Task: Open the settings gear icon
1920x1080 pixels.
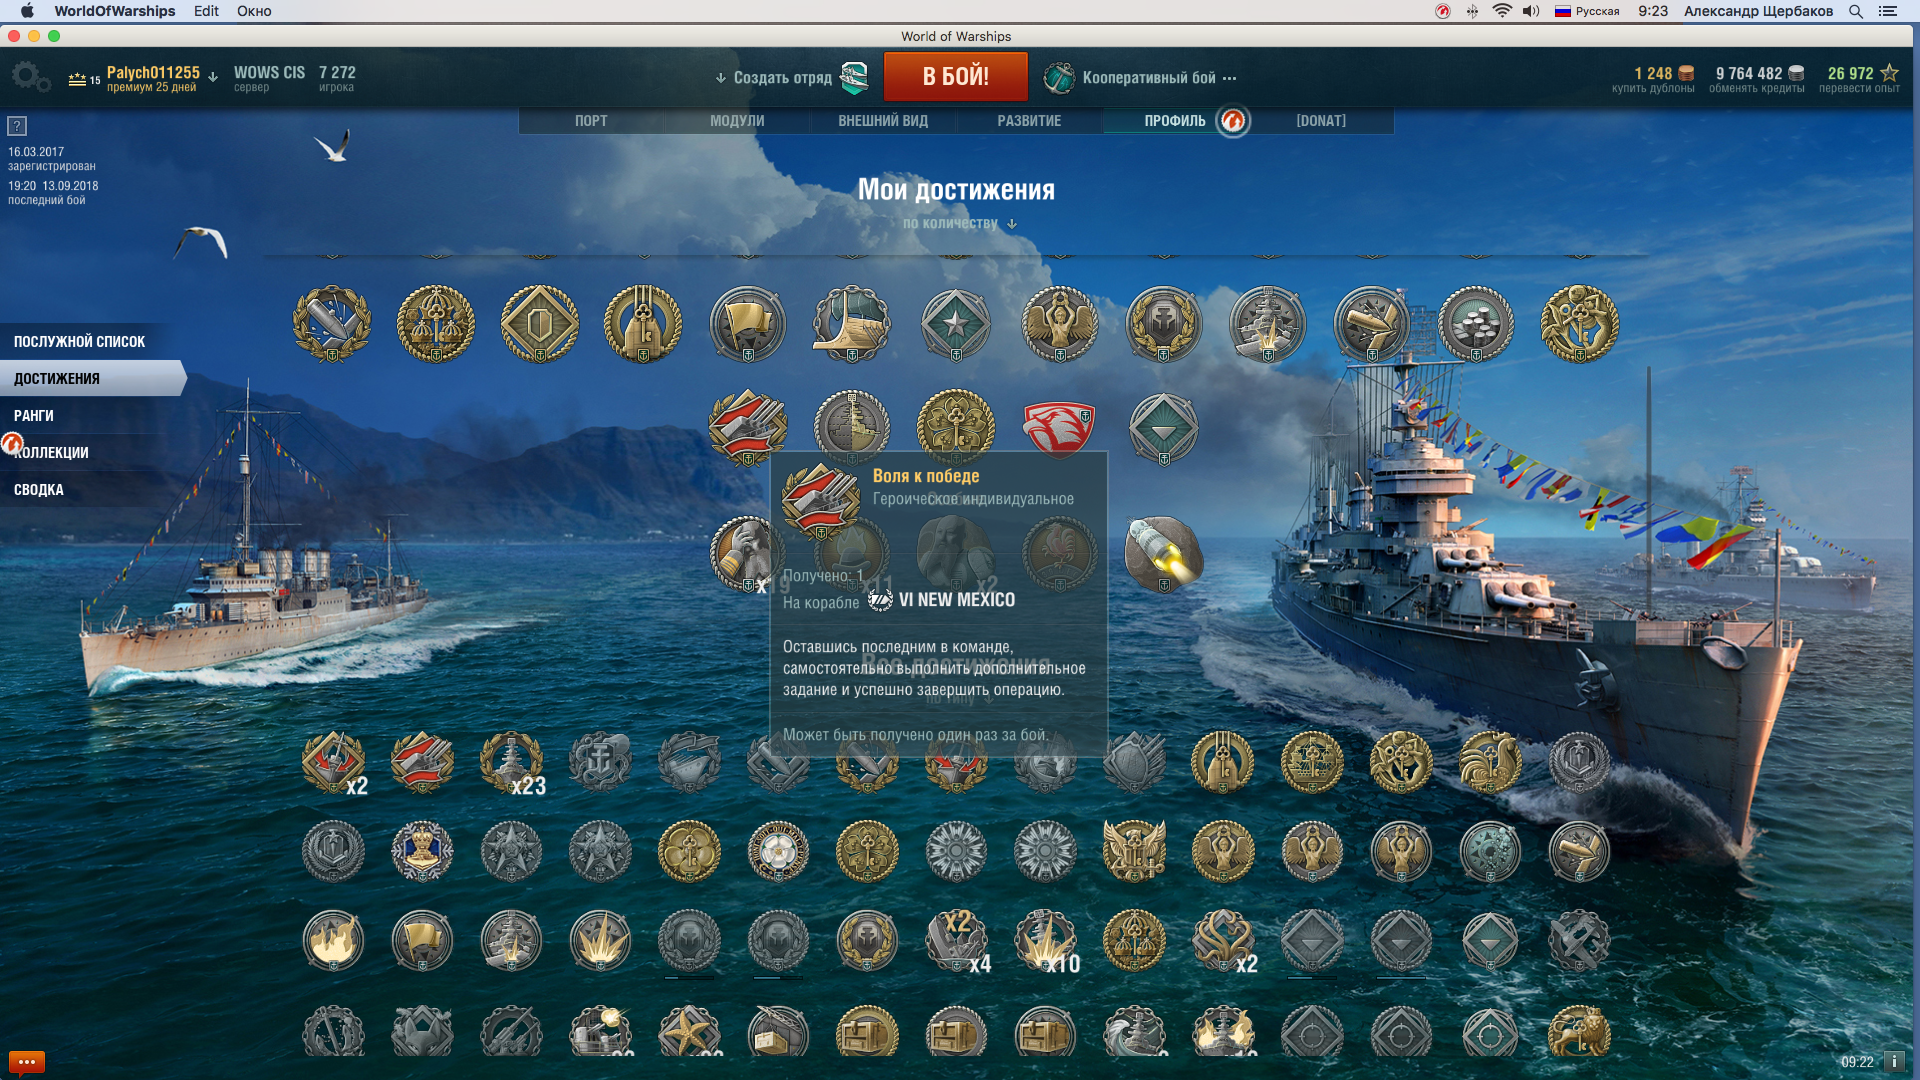Action: [30, 77]
